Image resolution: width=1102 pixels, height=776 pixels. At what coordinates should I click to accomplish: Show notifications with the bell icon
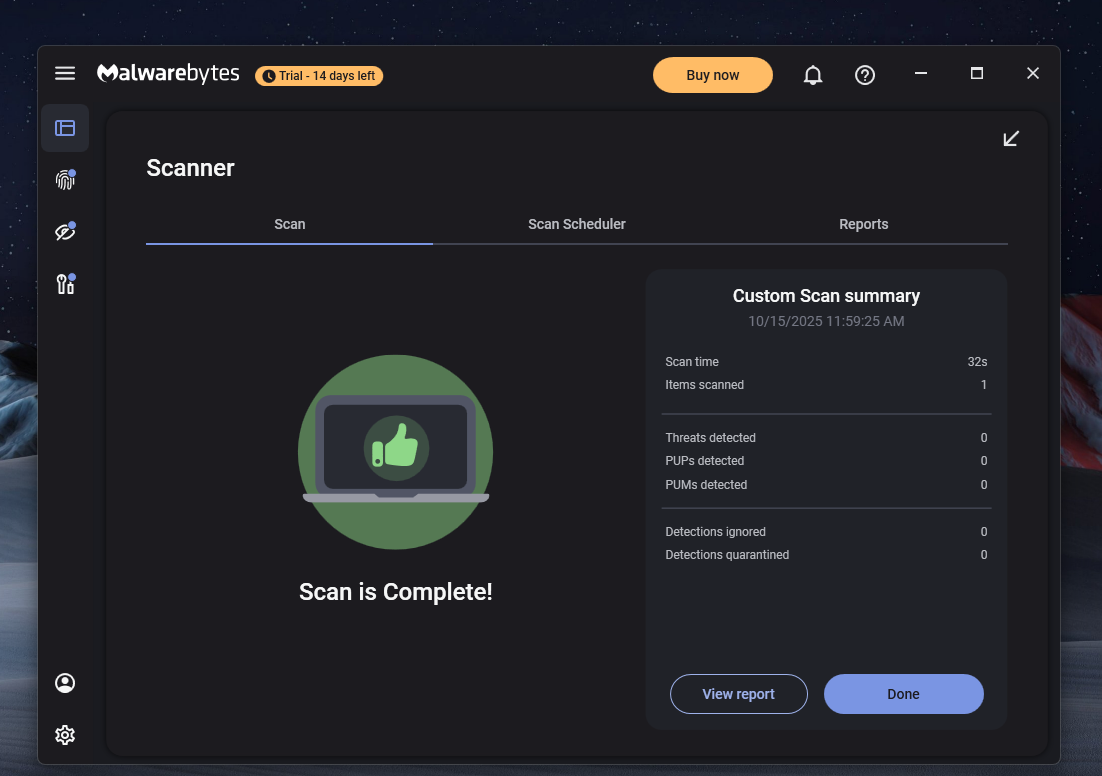point(813,75)
